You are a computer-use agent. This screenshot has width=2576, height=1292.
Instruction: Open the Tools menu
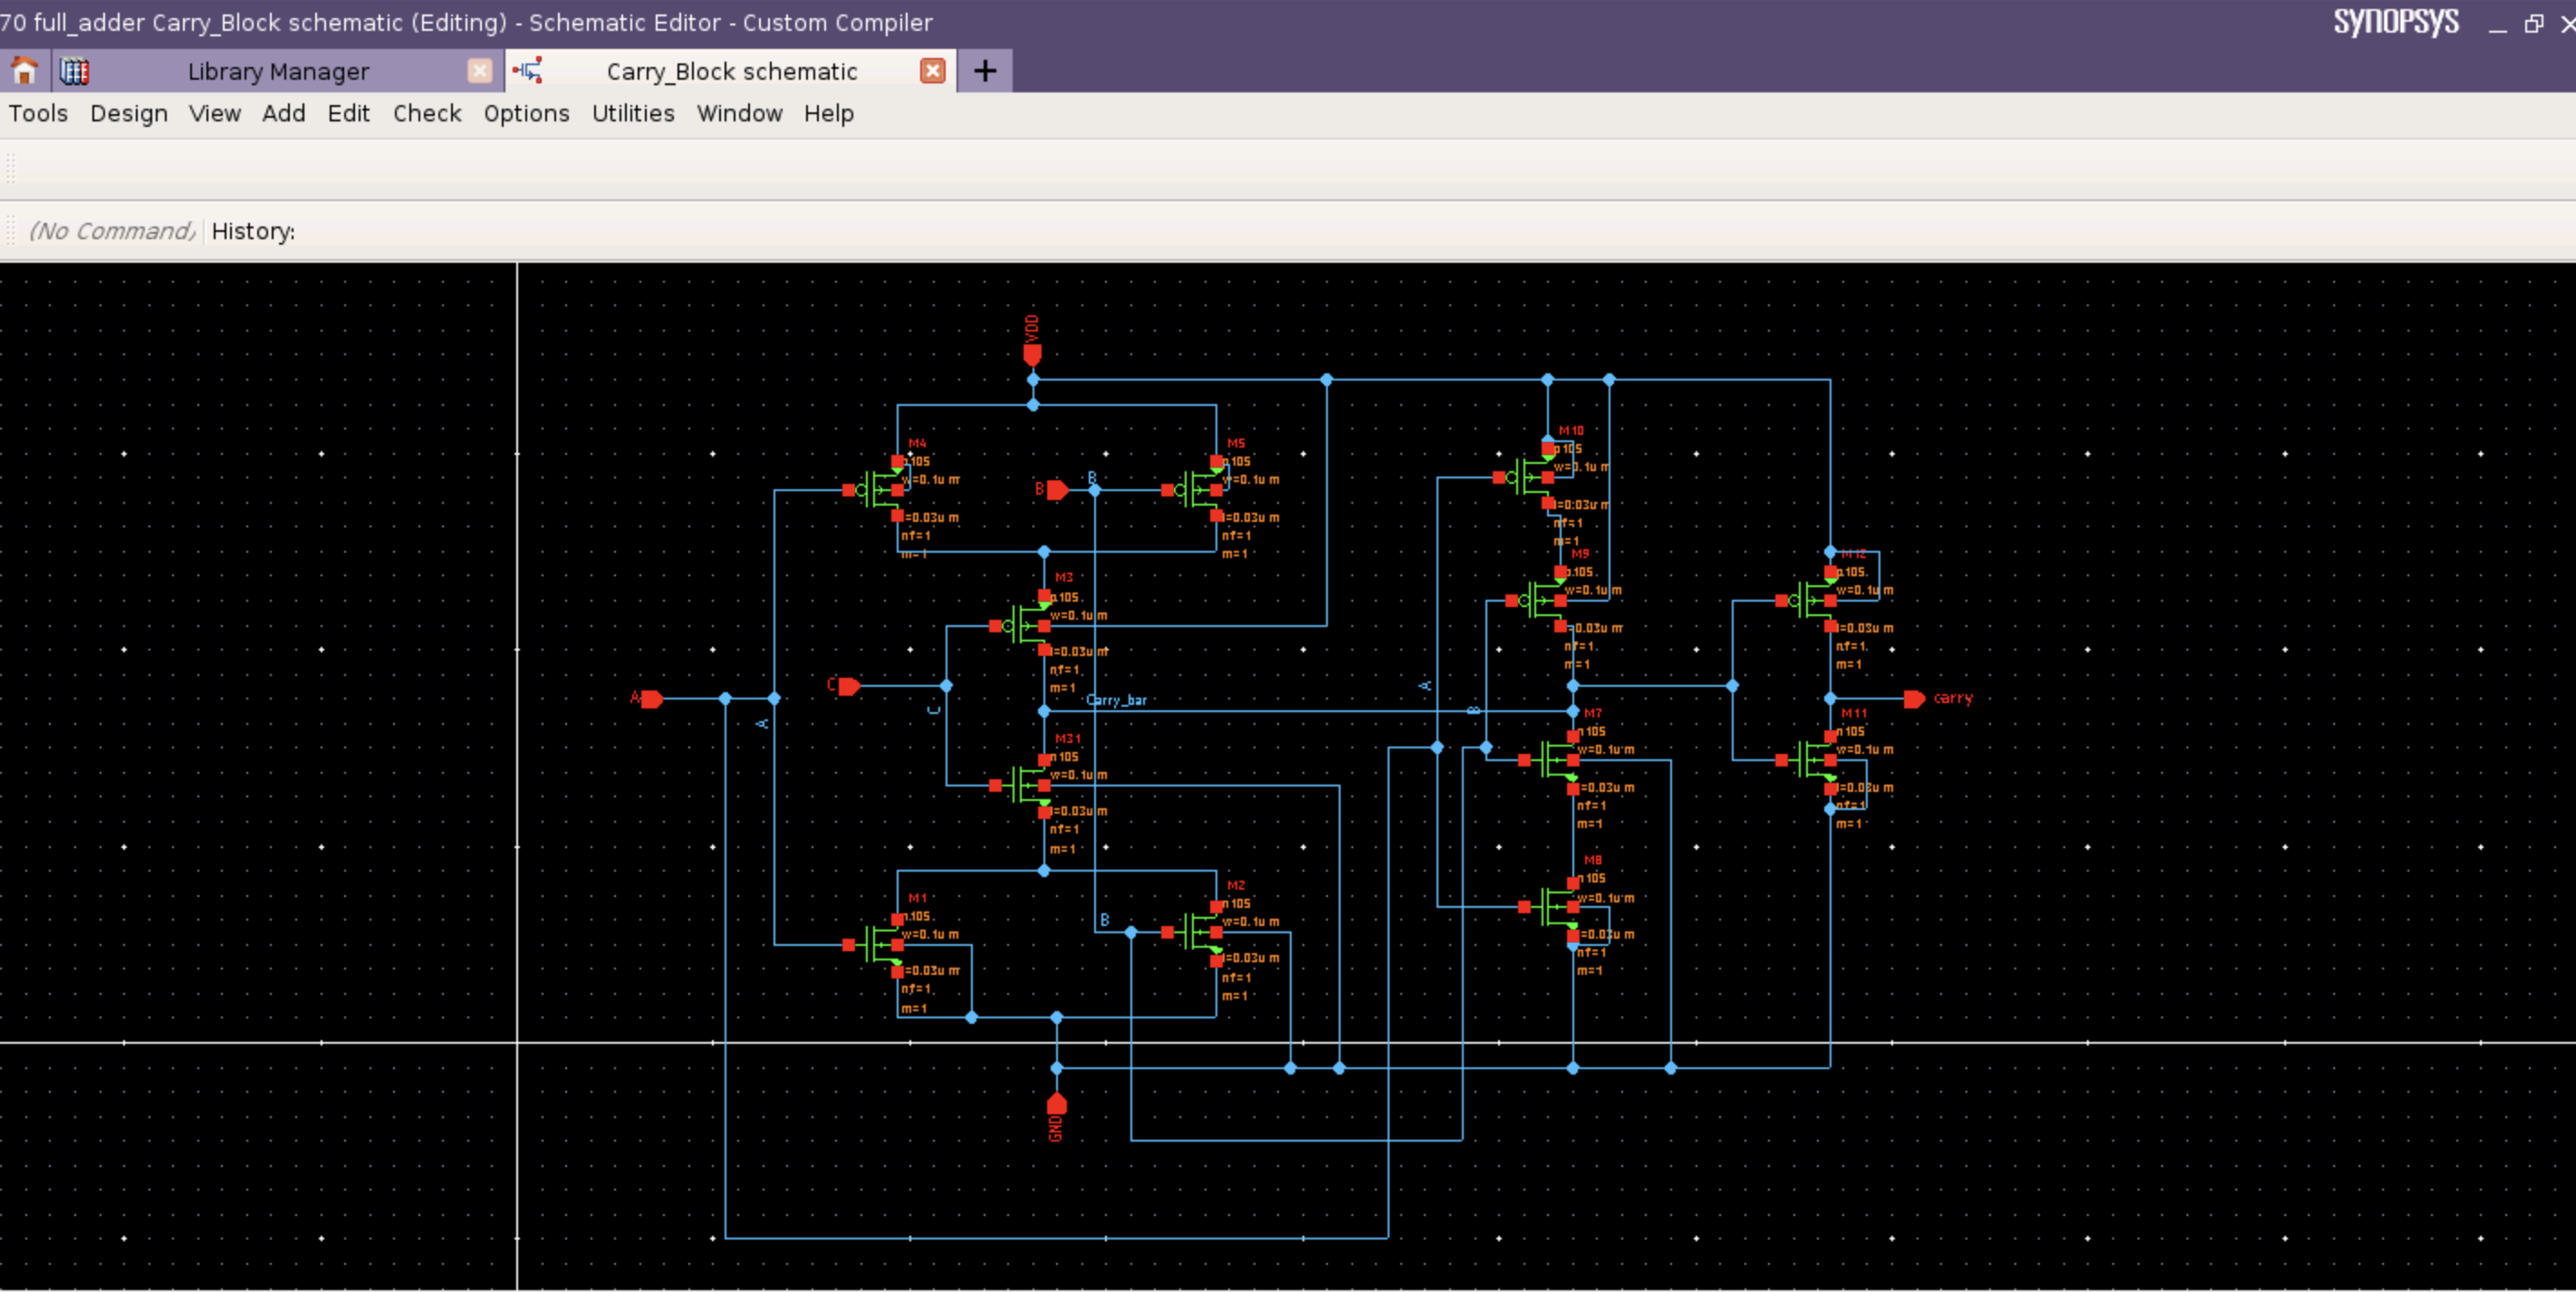coord(37,113)
